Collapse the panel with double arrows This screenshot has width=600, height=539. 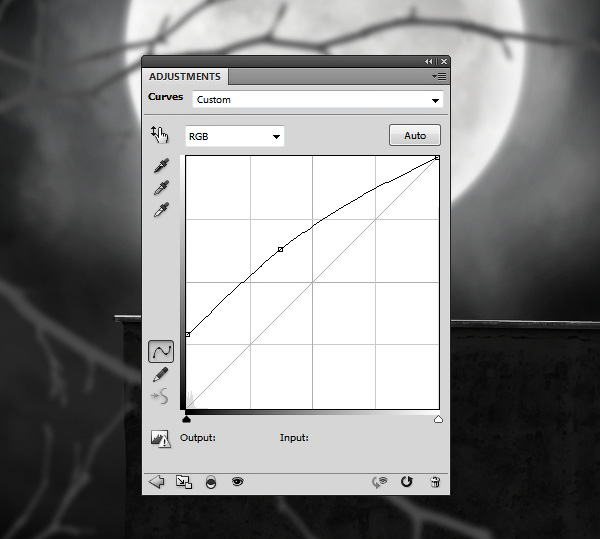point(429,62)
